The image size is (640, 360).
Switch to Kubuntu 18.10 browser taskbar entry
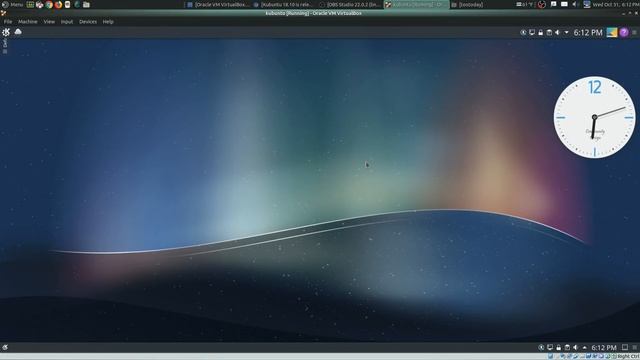click(283, 4)
